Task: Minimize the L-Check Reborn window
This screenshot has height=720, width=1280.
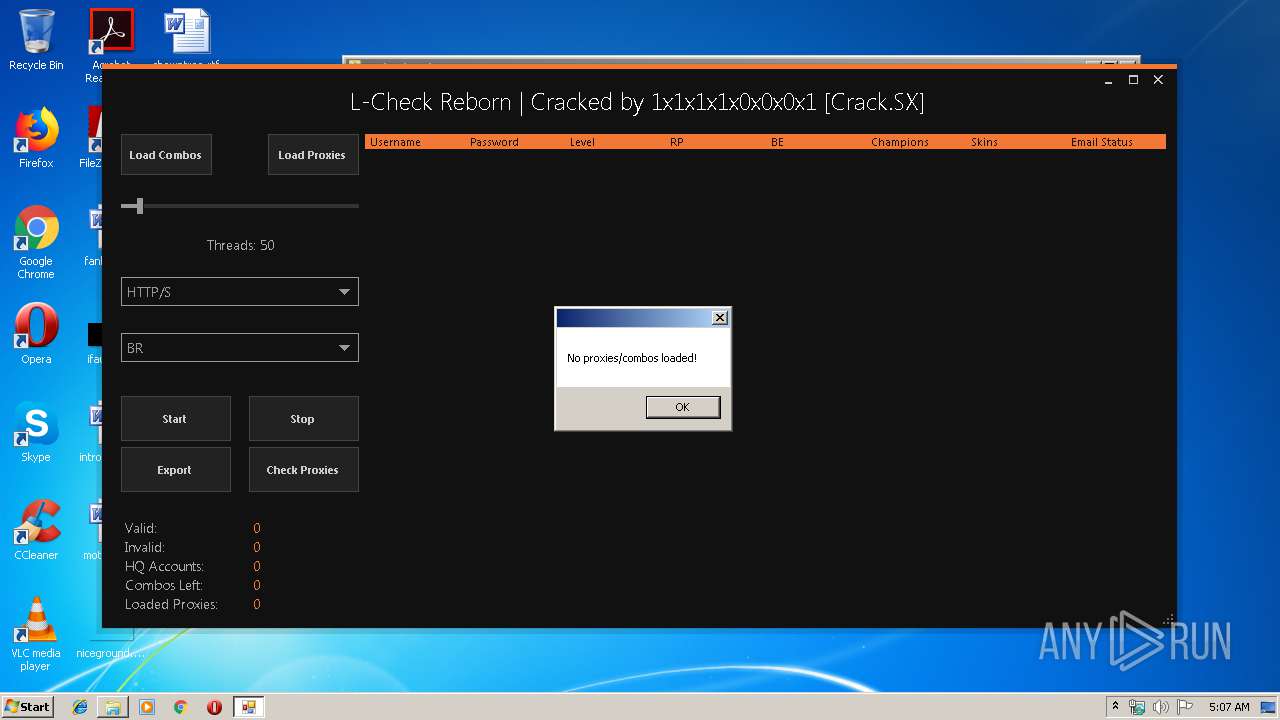Action: click(1108, 80)
